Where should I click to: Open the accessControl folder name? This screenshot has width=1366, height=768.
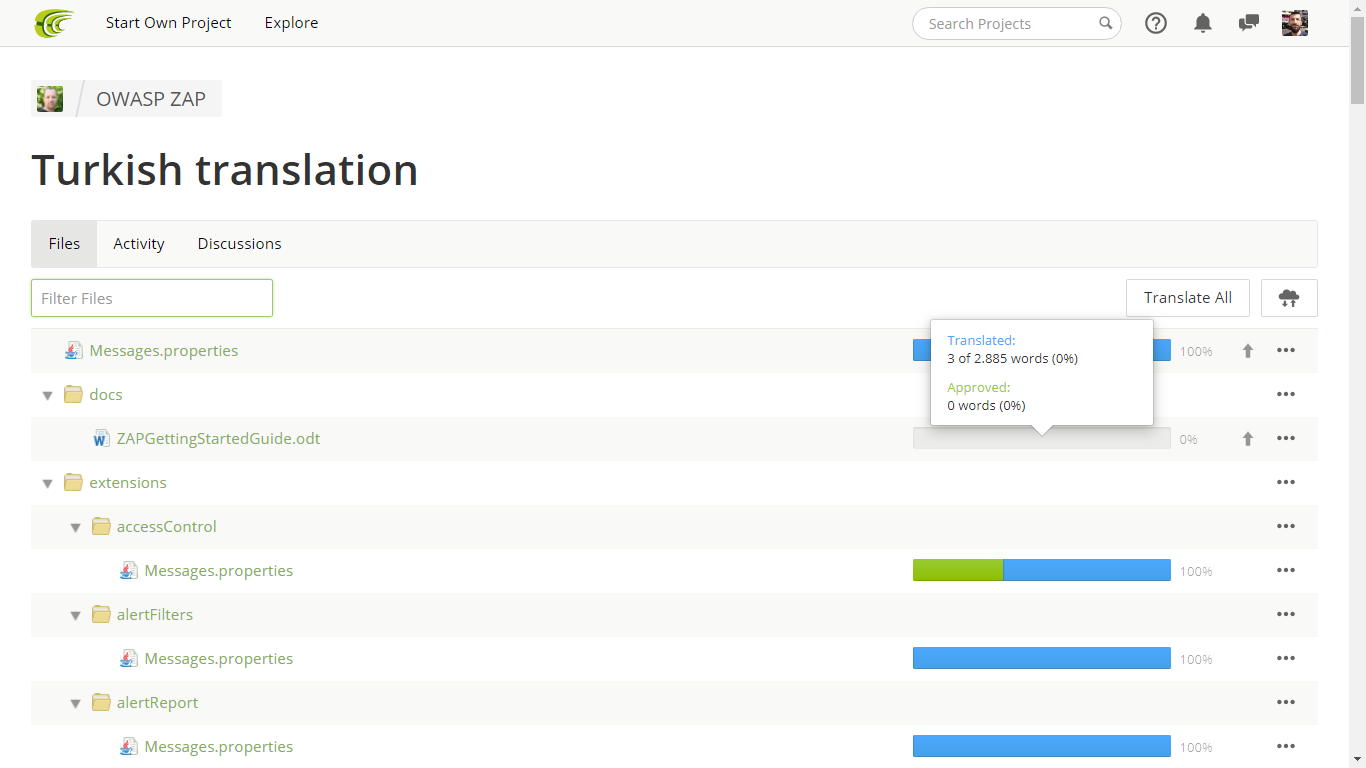167,527
